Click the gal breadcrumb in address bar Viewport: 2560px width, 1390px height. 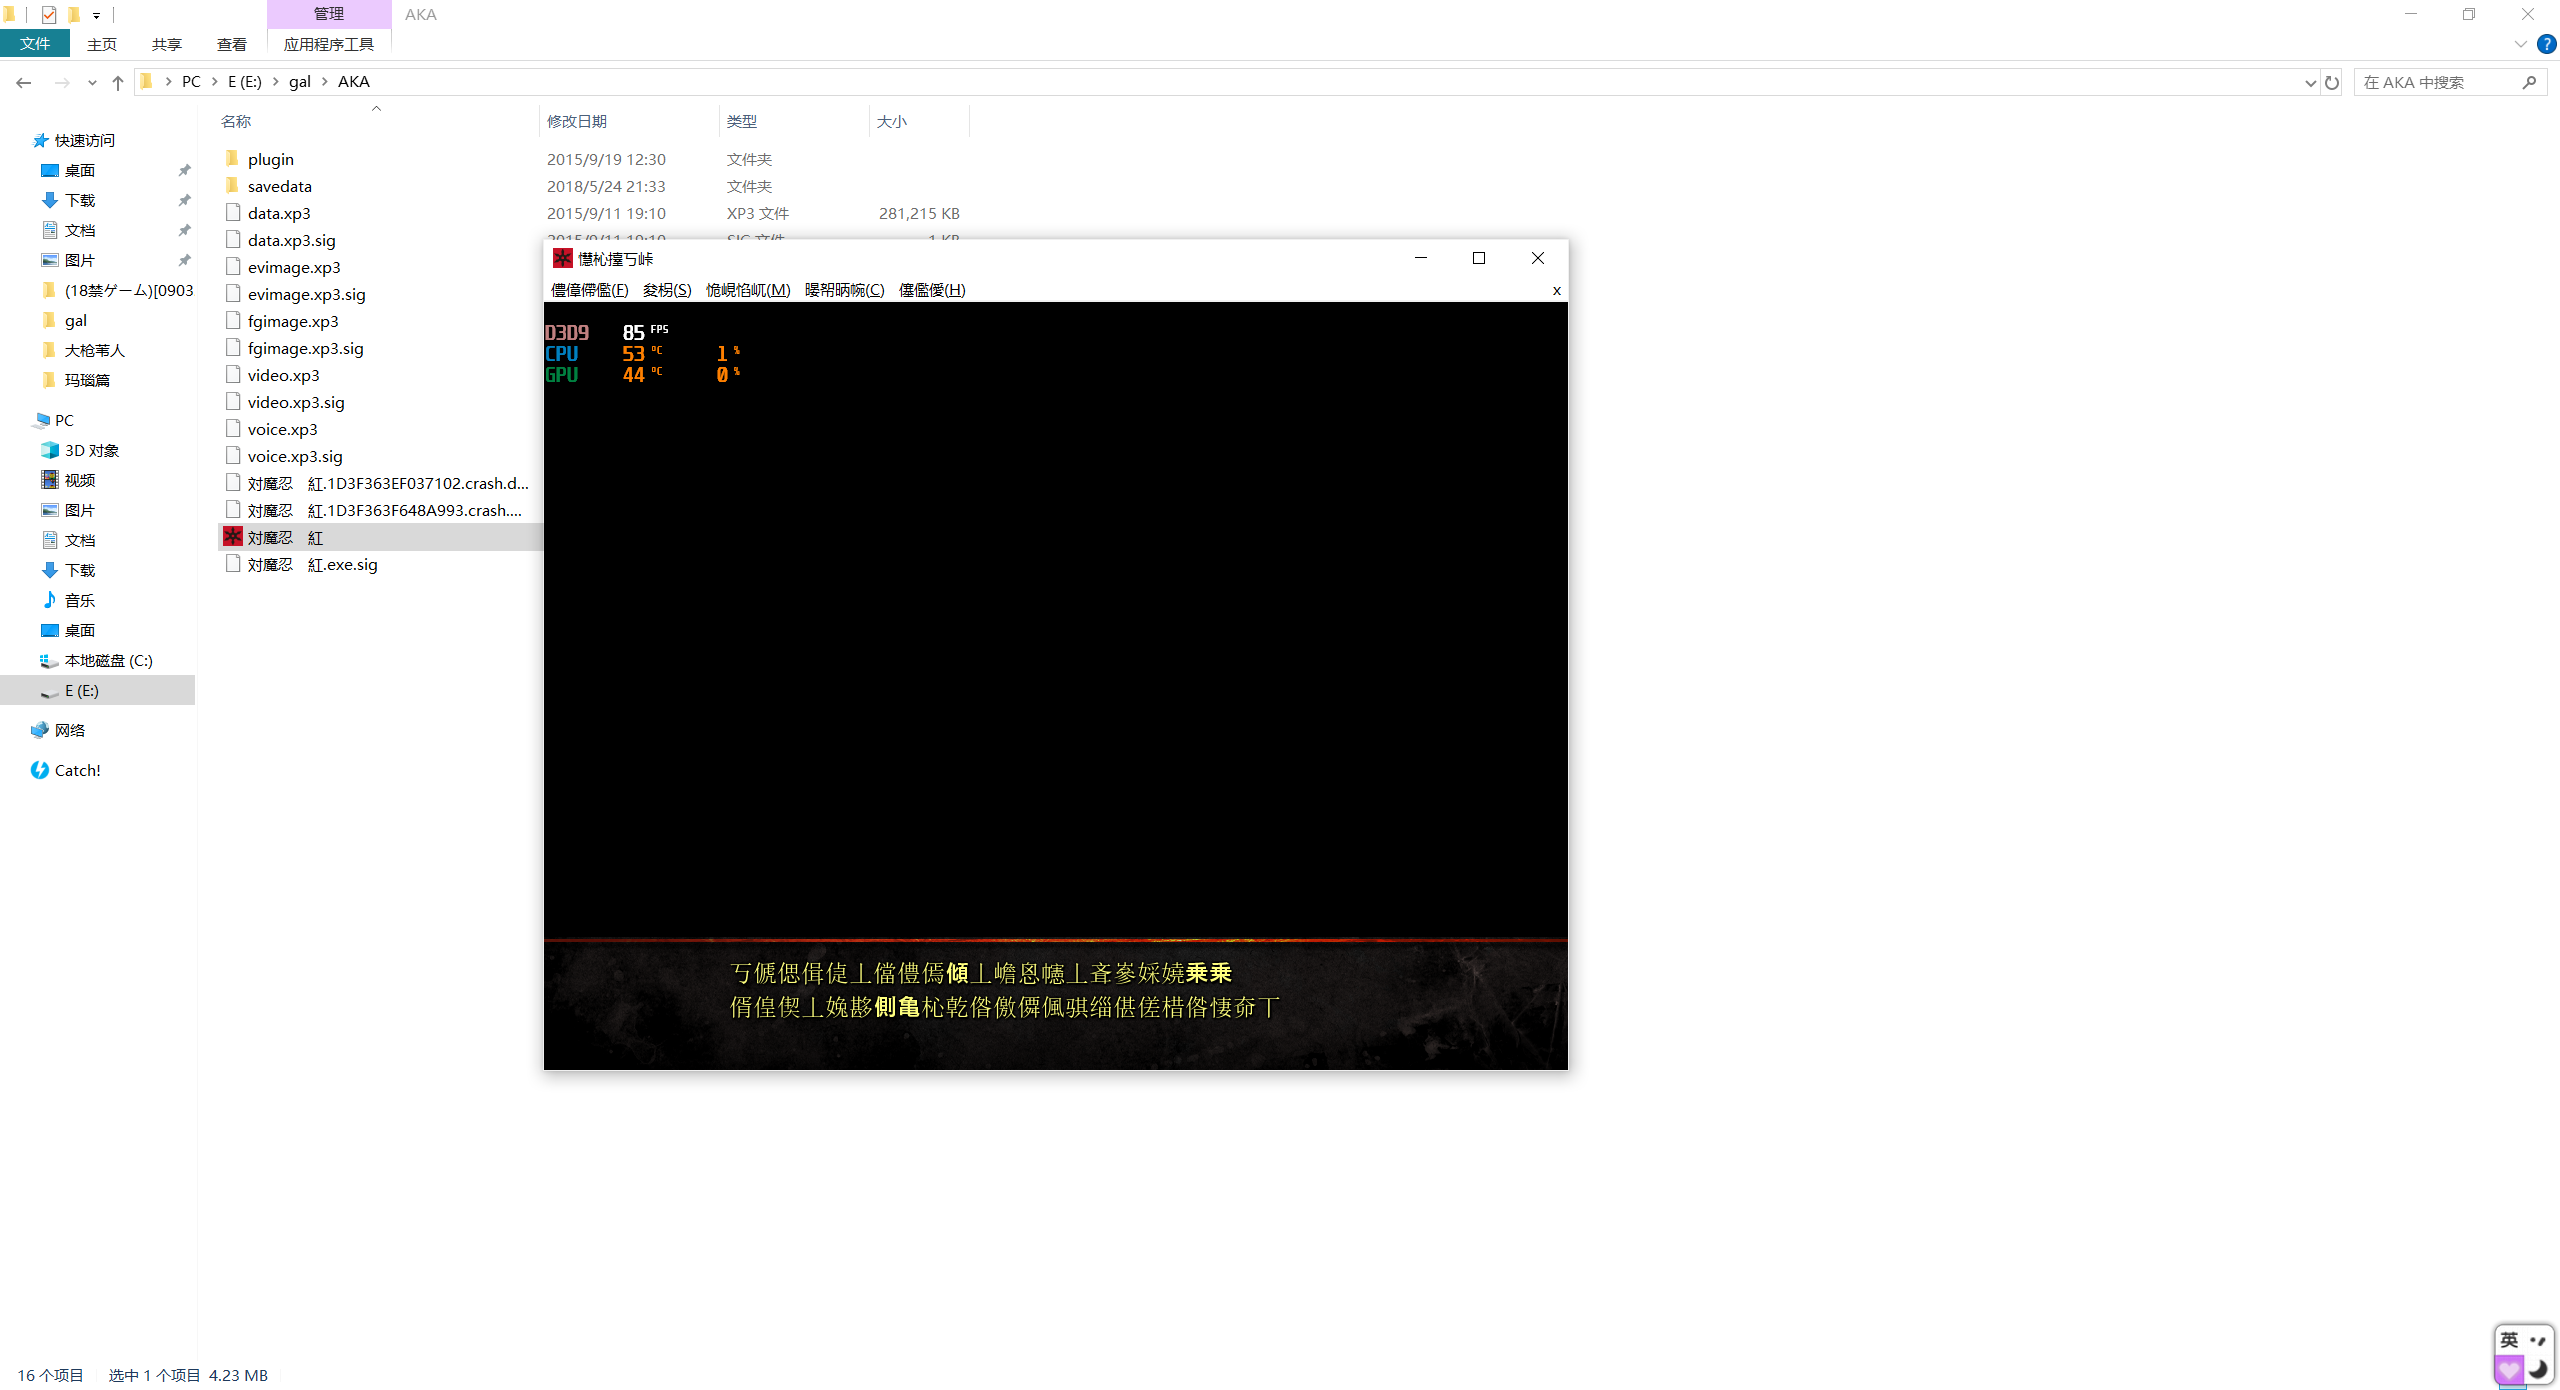(x=299, y=82)
